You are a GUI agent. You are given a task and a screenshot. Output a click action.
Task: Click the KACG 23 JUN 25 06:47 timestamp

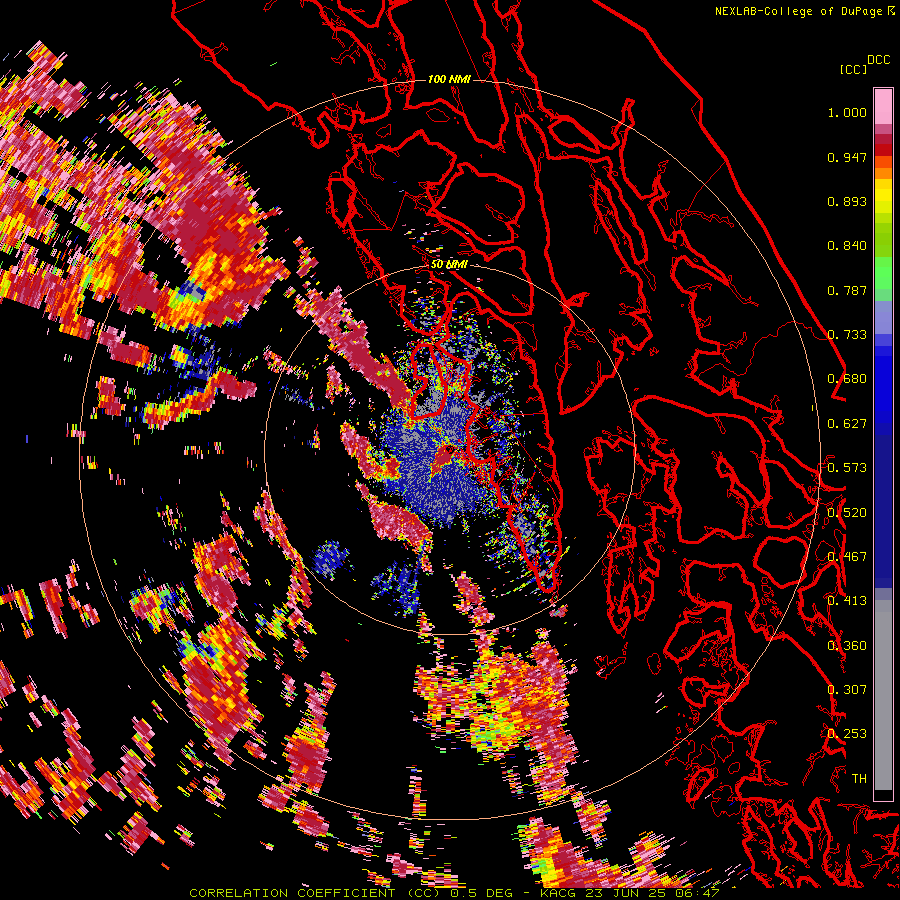coord(630,893)
